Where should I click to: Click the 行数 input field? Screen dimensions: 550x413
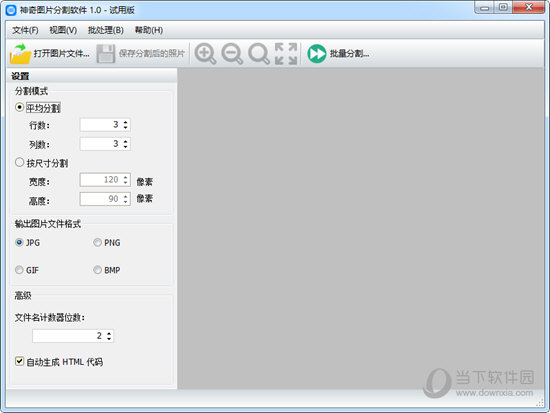tap(105, 125)
